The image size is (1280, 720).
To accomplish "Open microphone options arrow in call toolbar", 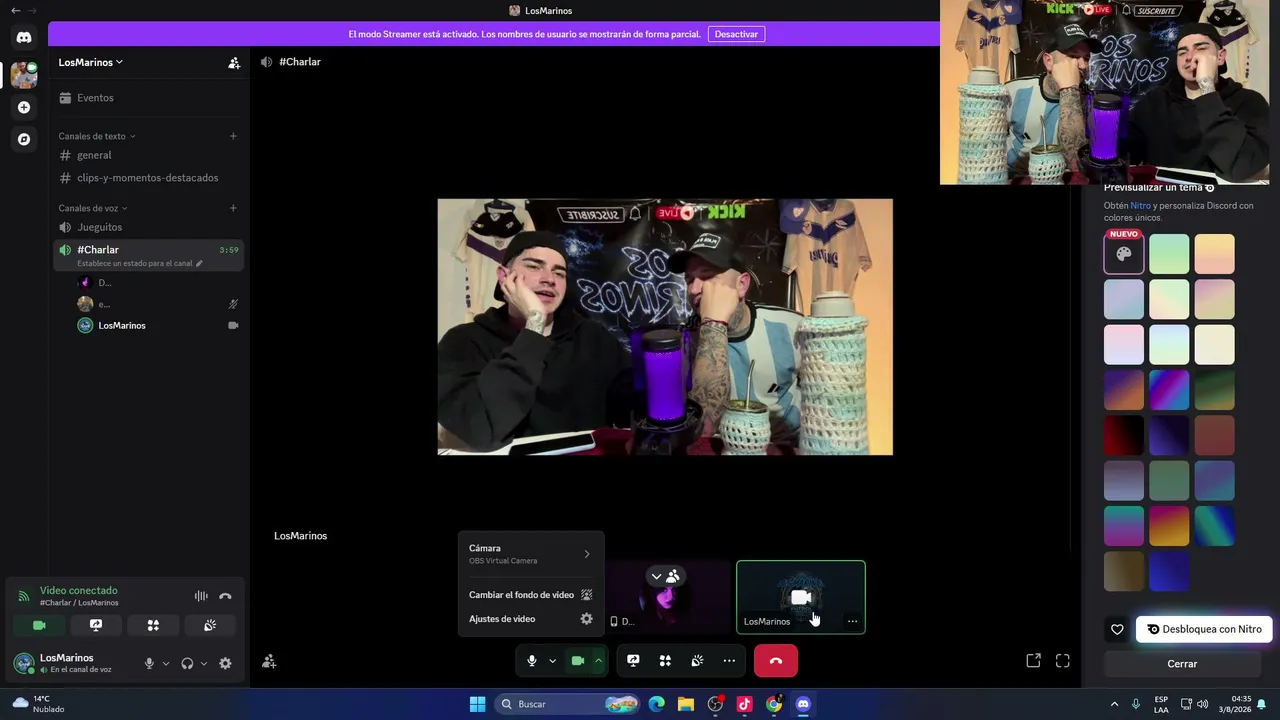I will point(552,661).
